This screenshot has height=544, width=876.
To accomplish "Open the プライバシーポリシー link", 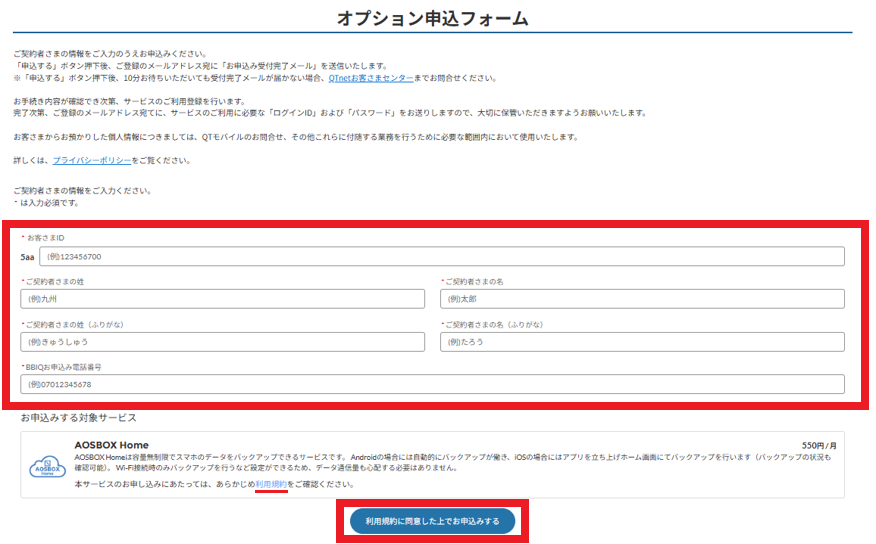I will (92, 160).
